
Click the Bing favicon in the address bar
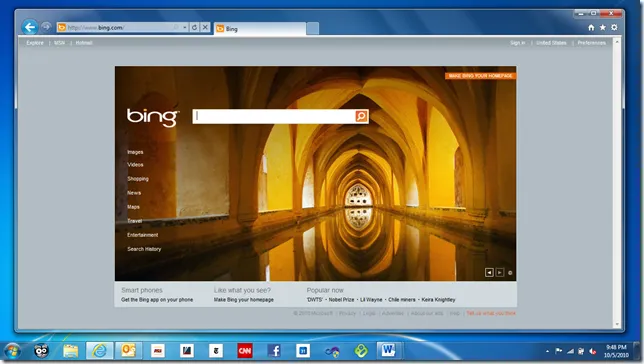coord(62,28)
